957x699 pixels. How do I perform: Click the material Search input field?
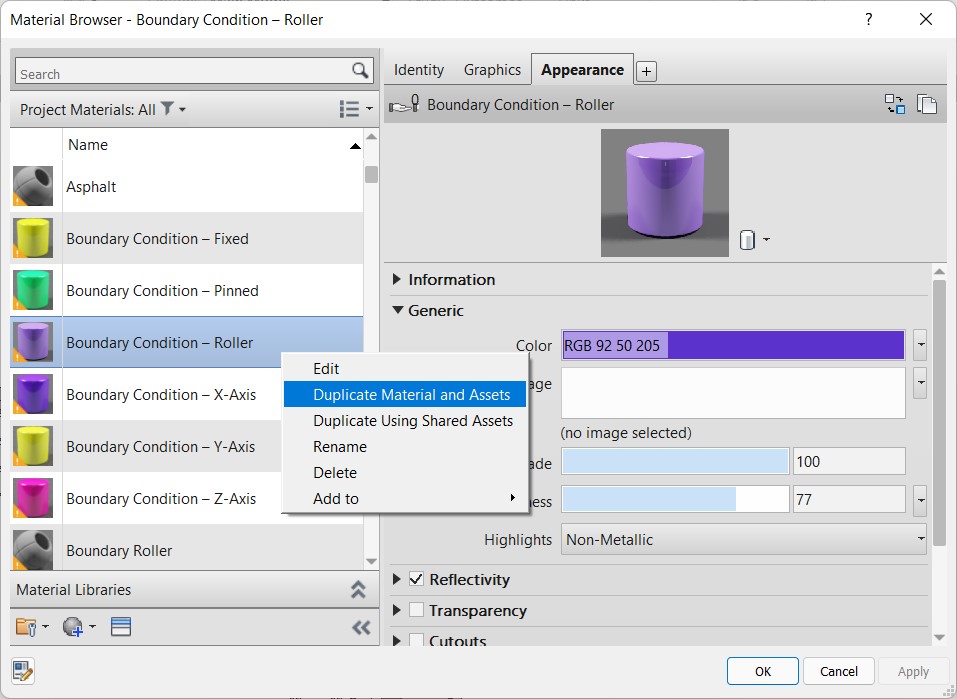click(183, 71)
